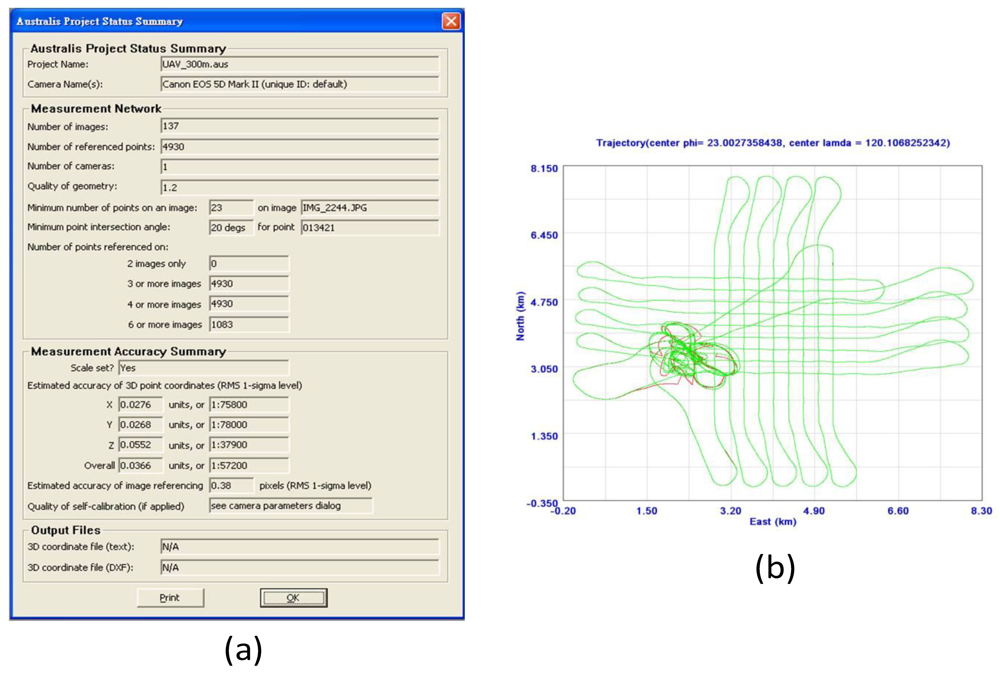Select the Camera Name(s) field
Screen dimensions: 1000x673
(x=299, y=85)
